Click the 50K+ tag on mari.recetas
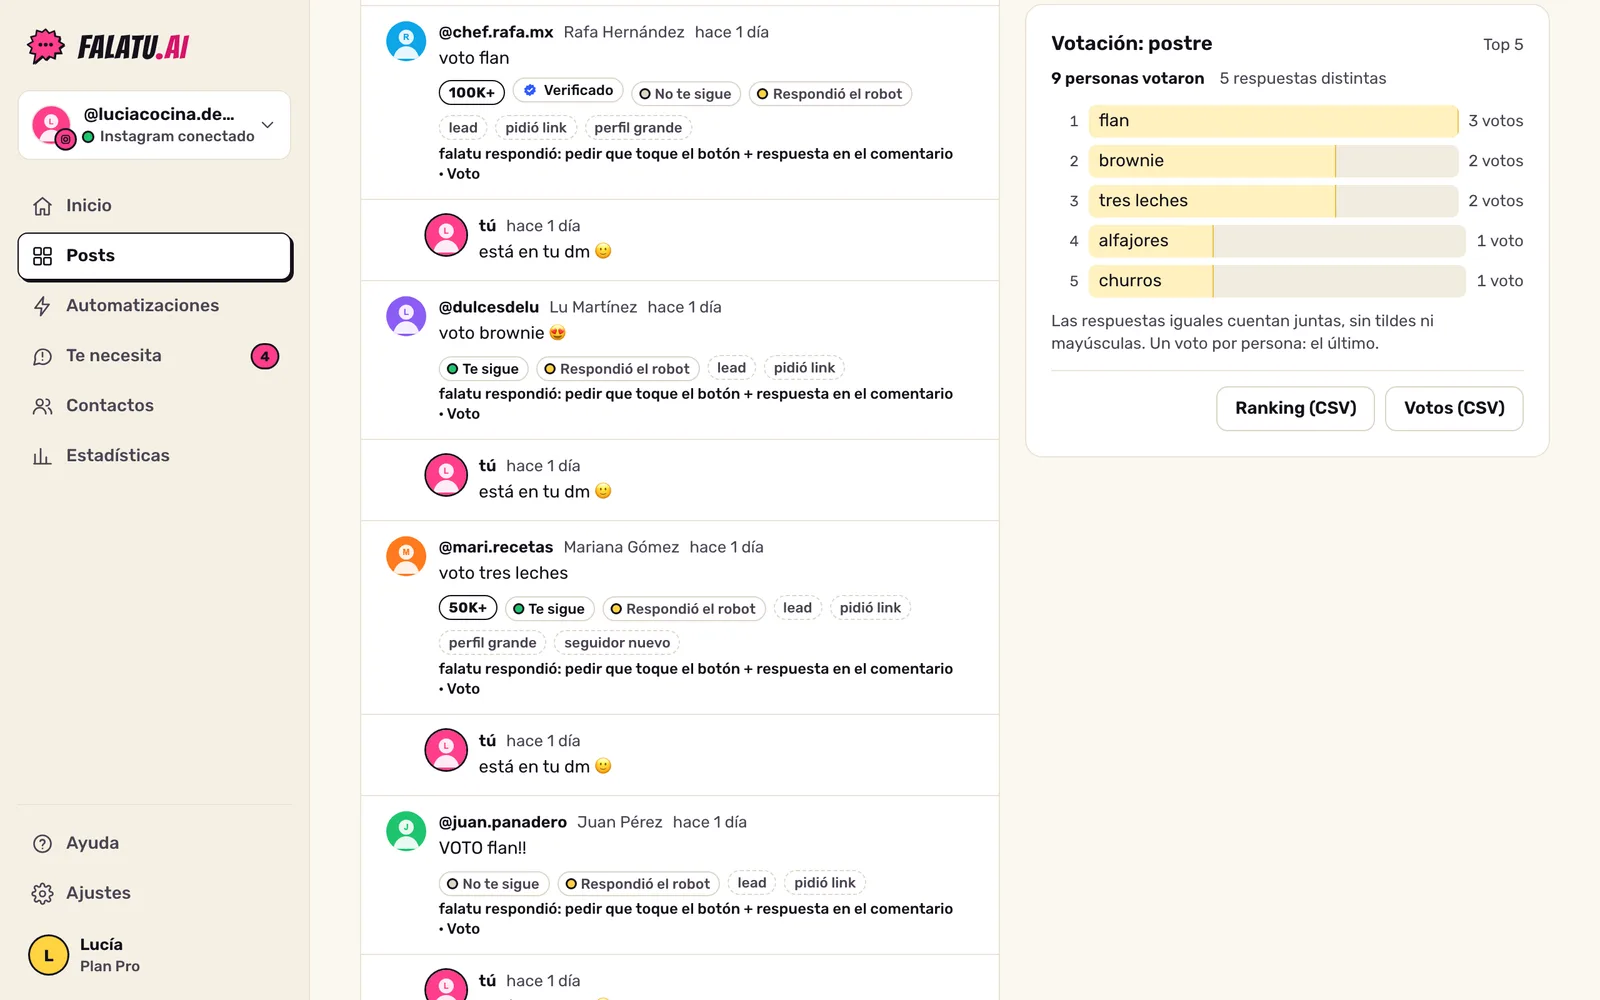Viewport: 1600px width, 1000px height. coord(467,607)
